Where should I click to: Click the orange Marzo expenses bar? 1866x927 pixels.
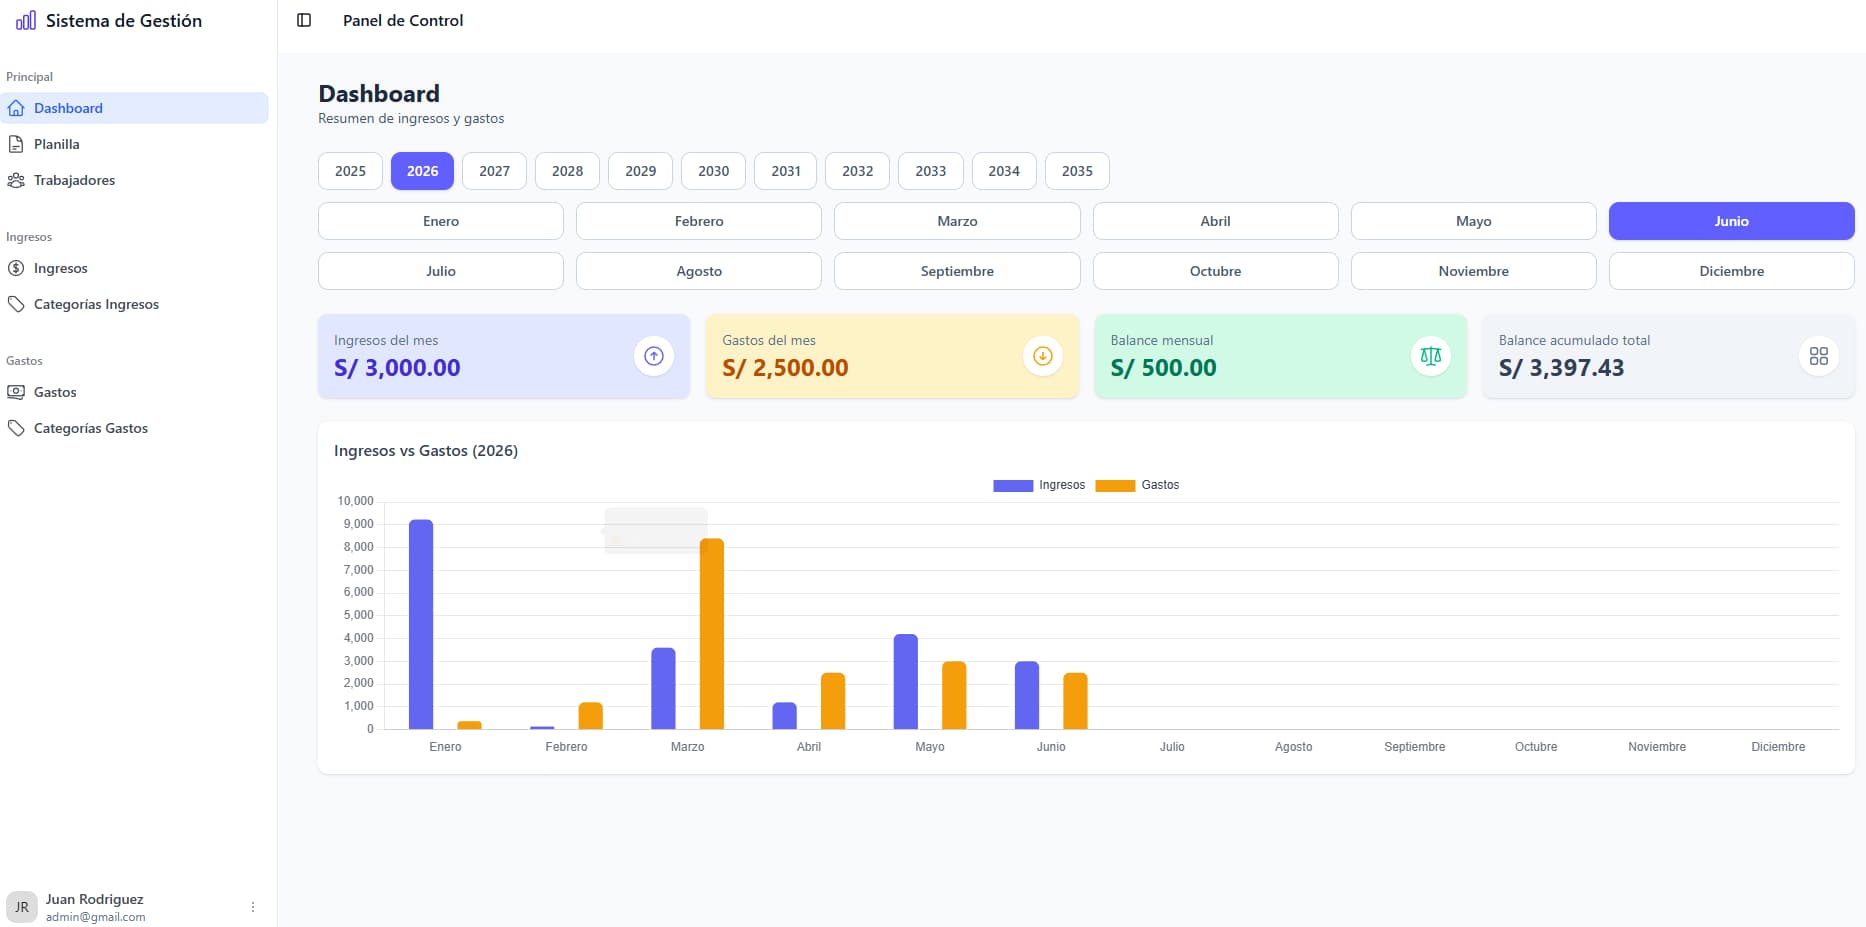(x=712, y=634)
